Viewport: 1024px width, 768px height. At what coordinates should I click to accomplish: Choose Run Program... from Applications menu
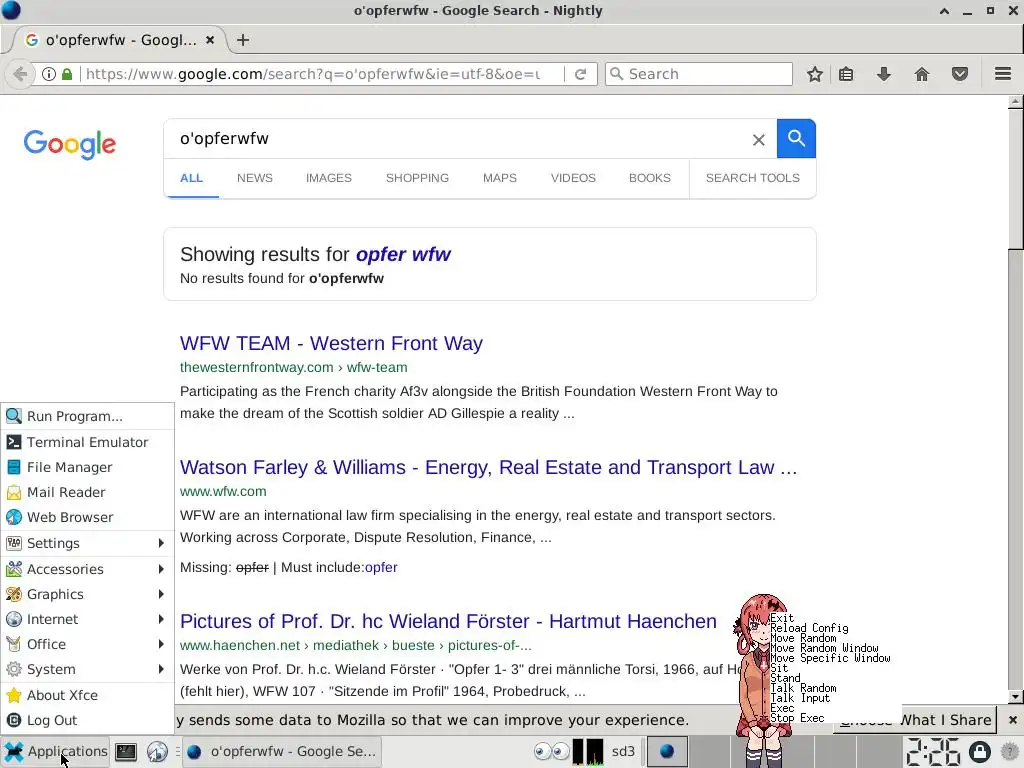pos(88,416)
